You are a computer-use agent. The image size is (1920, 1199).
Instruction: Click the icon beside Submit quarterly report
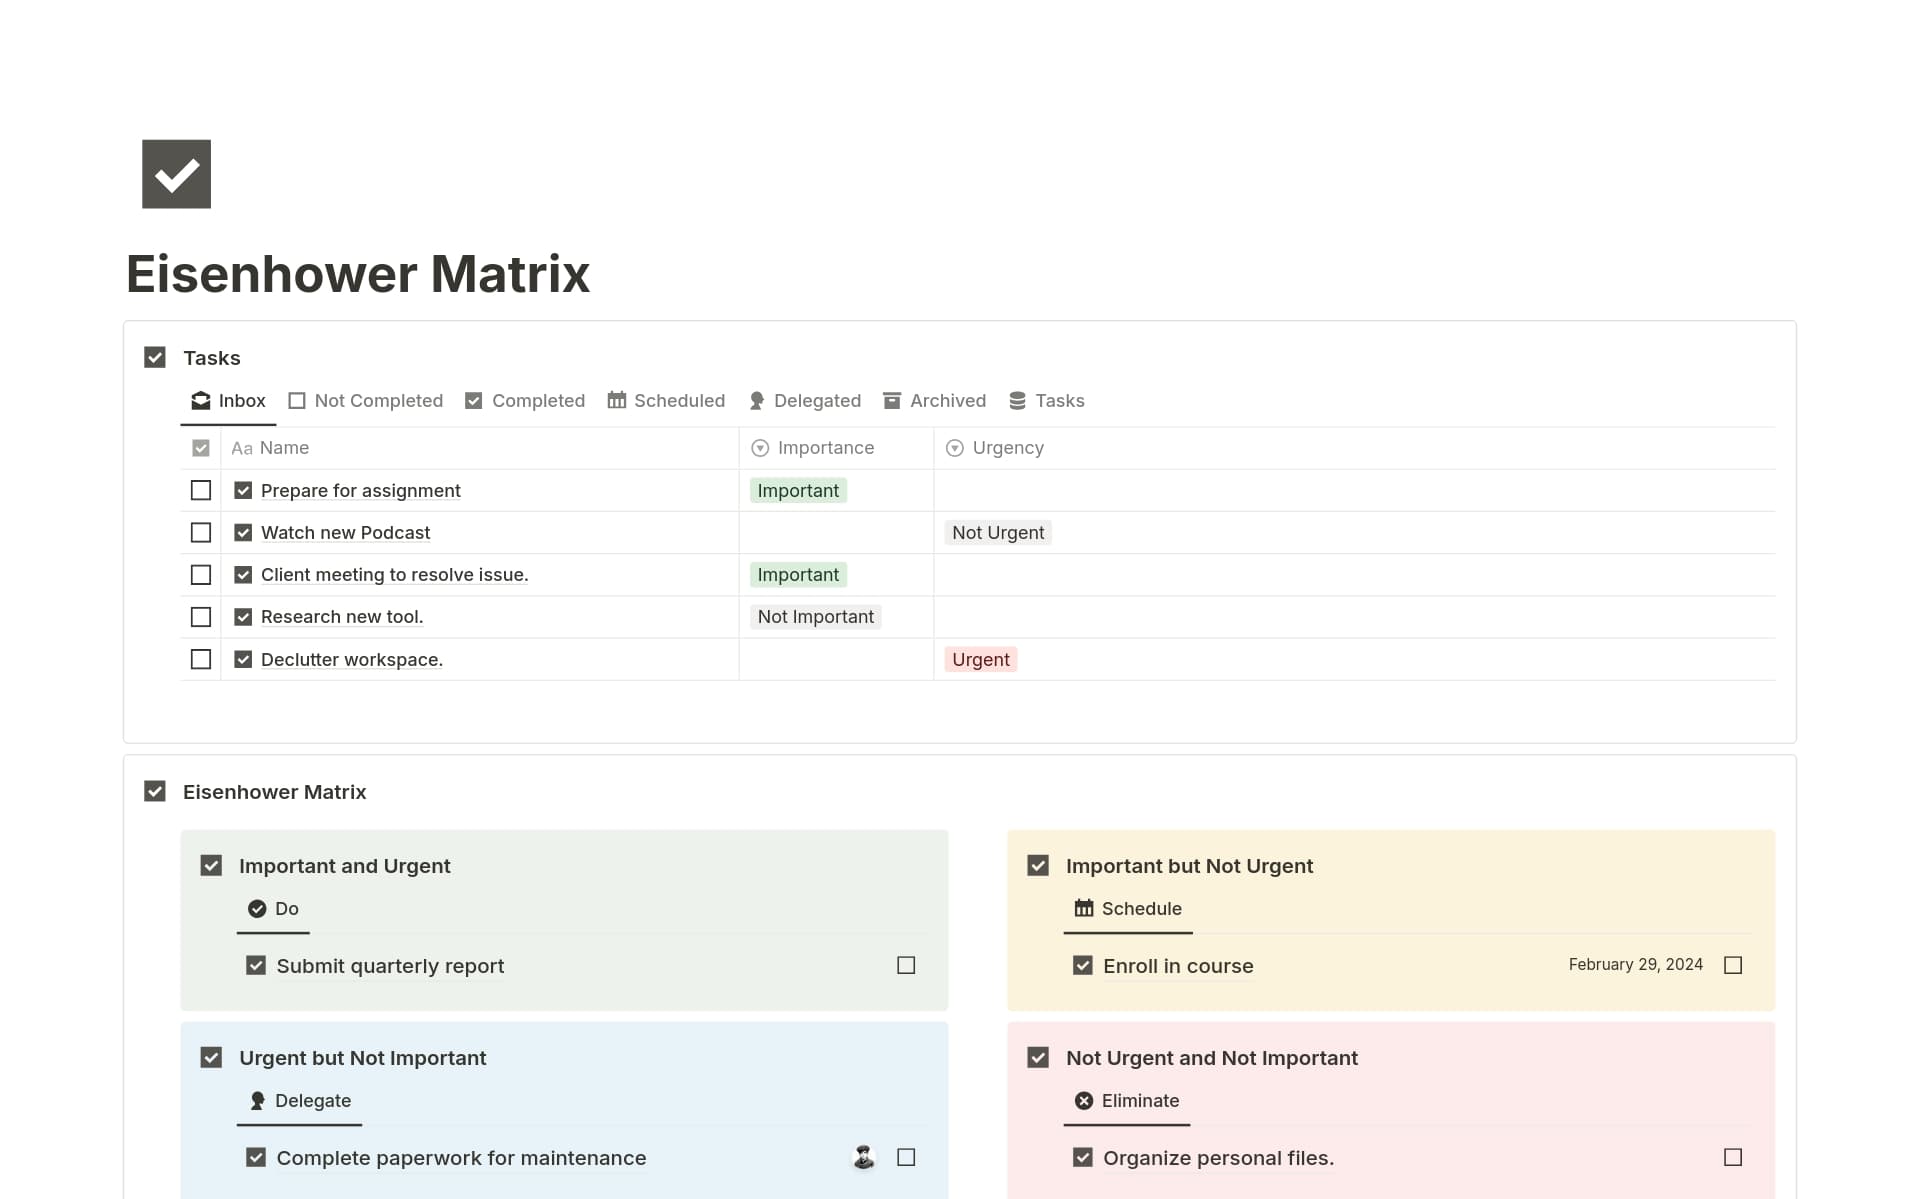click(x=256, y=966)
